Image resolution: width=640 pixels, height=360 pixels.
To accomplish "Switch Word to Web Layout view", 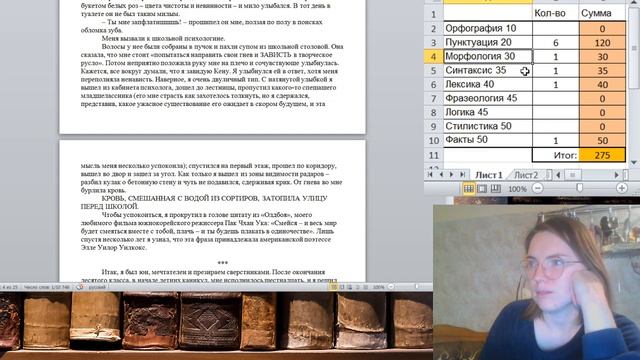I will coord(350,287).
